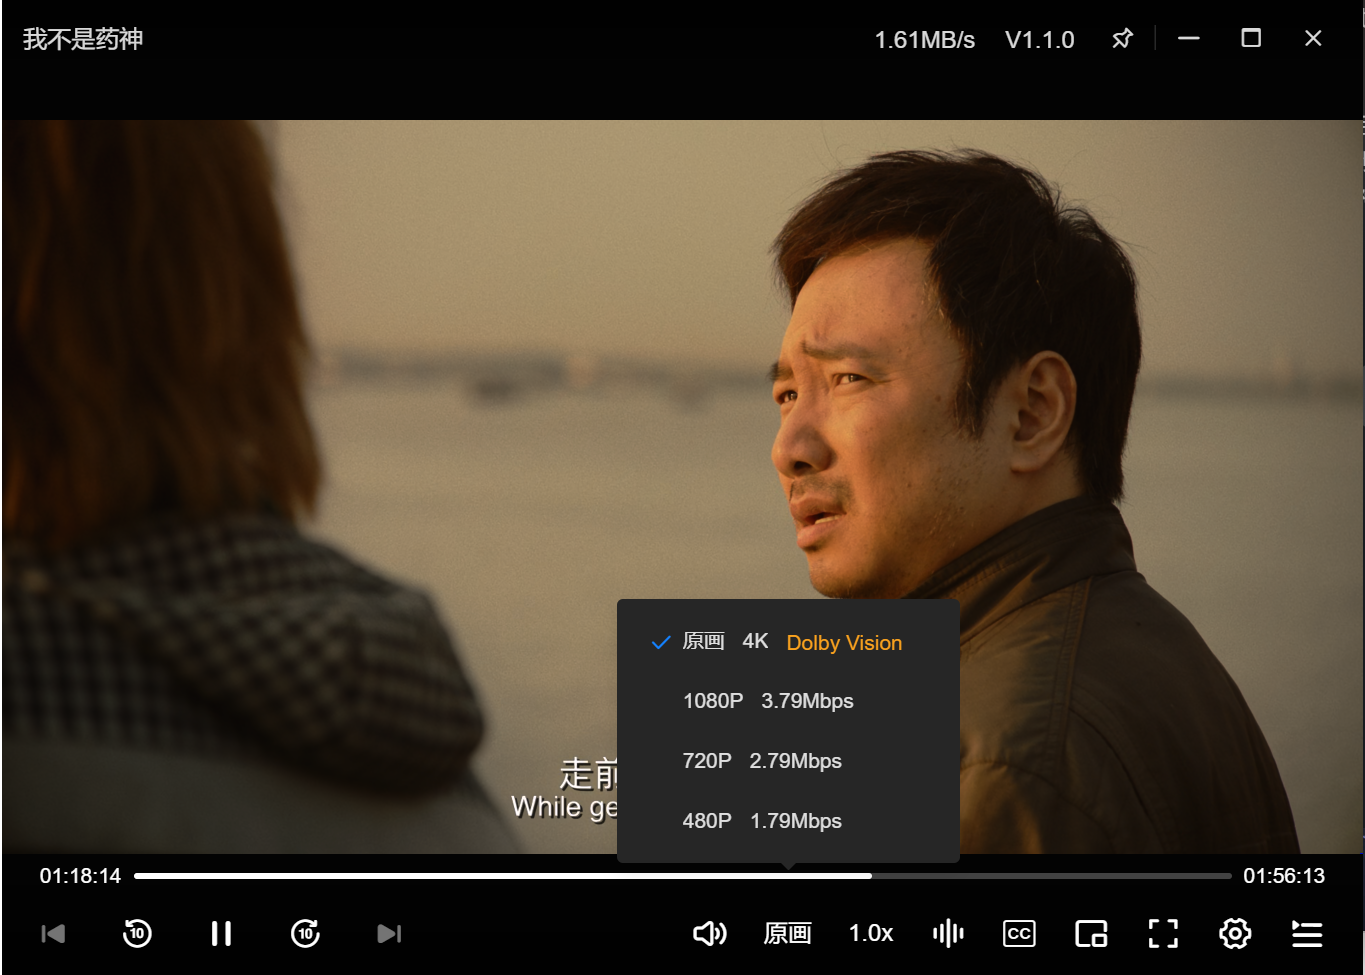Select 原画 4K Dolby Vision quality
Image resolution: width=1365 pixels, height=975 pixels.
tap(788, 642)
